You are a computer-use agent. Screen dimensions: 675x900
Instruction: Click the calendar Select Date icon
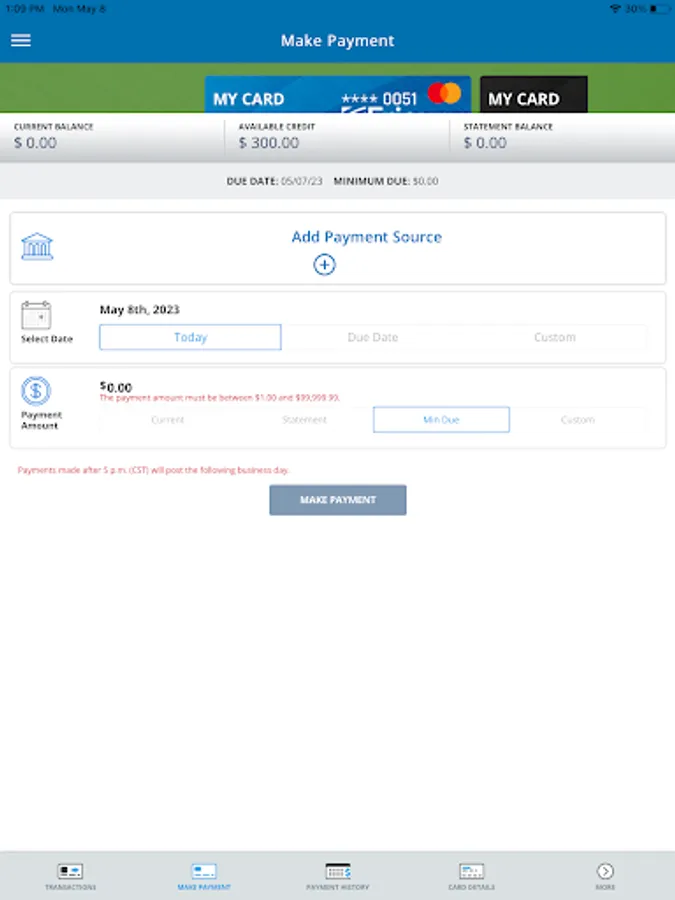(36, 315)
